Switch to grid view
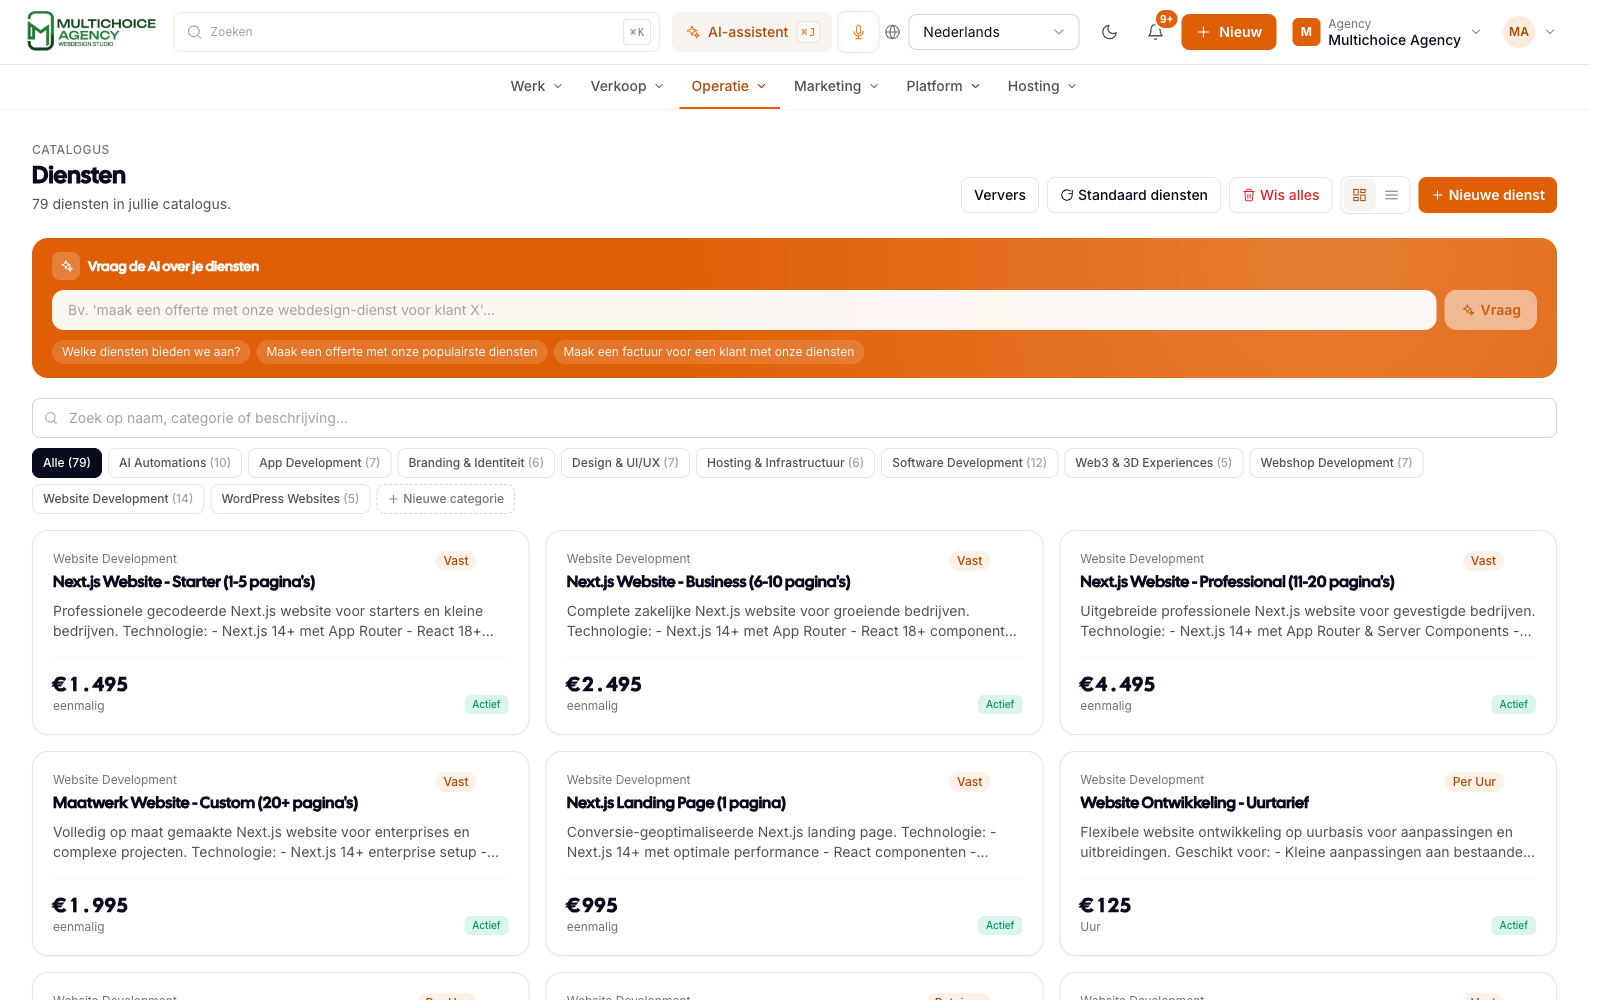Screen dimensions: 1600x1000 (x=1359, y=195)
